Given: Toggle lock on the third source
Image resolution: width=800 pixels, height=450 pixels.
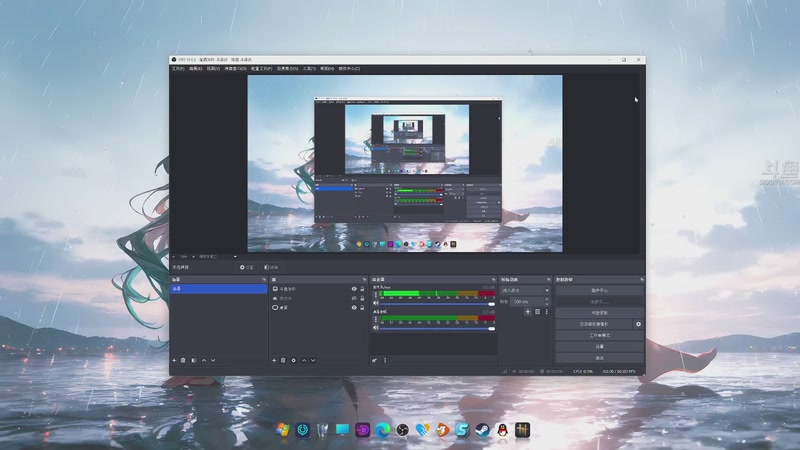Looking at the screenshot, I should [362, 308].
